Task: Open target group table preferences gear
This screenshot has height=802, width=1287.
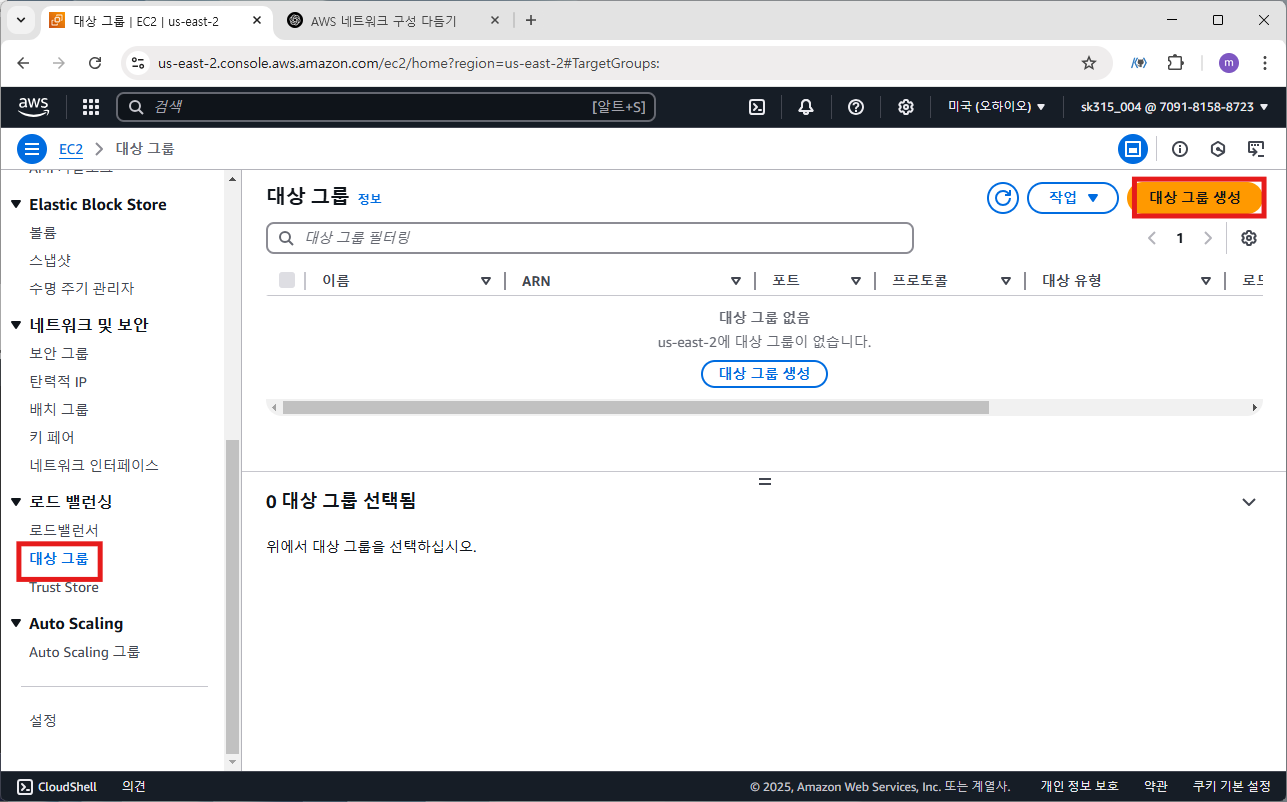Action: 1249,238
